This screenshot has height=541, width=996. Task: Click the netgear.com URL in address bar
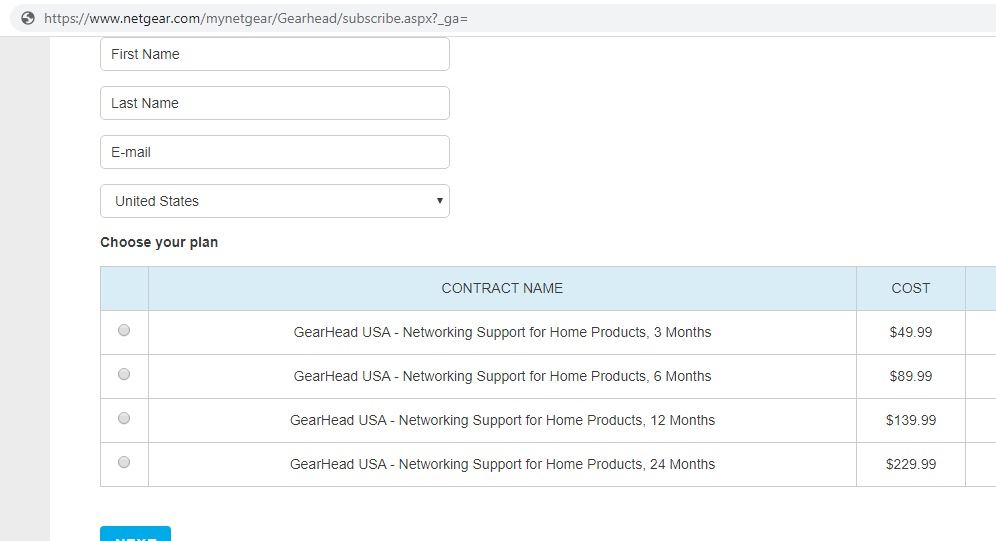click(255, 18)
